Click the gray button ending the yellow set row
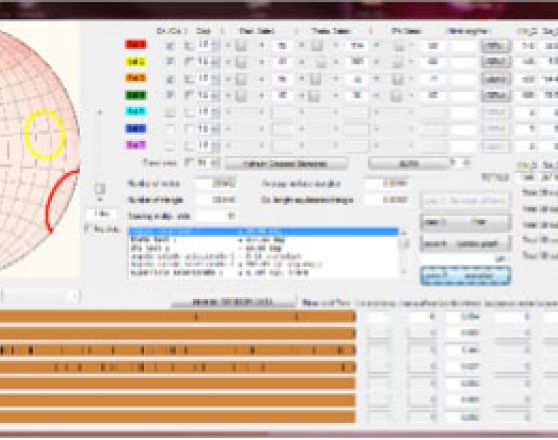The width and height of the screenshot is (558, 440). [496, 62]
